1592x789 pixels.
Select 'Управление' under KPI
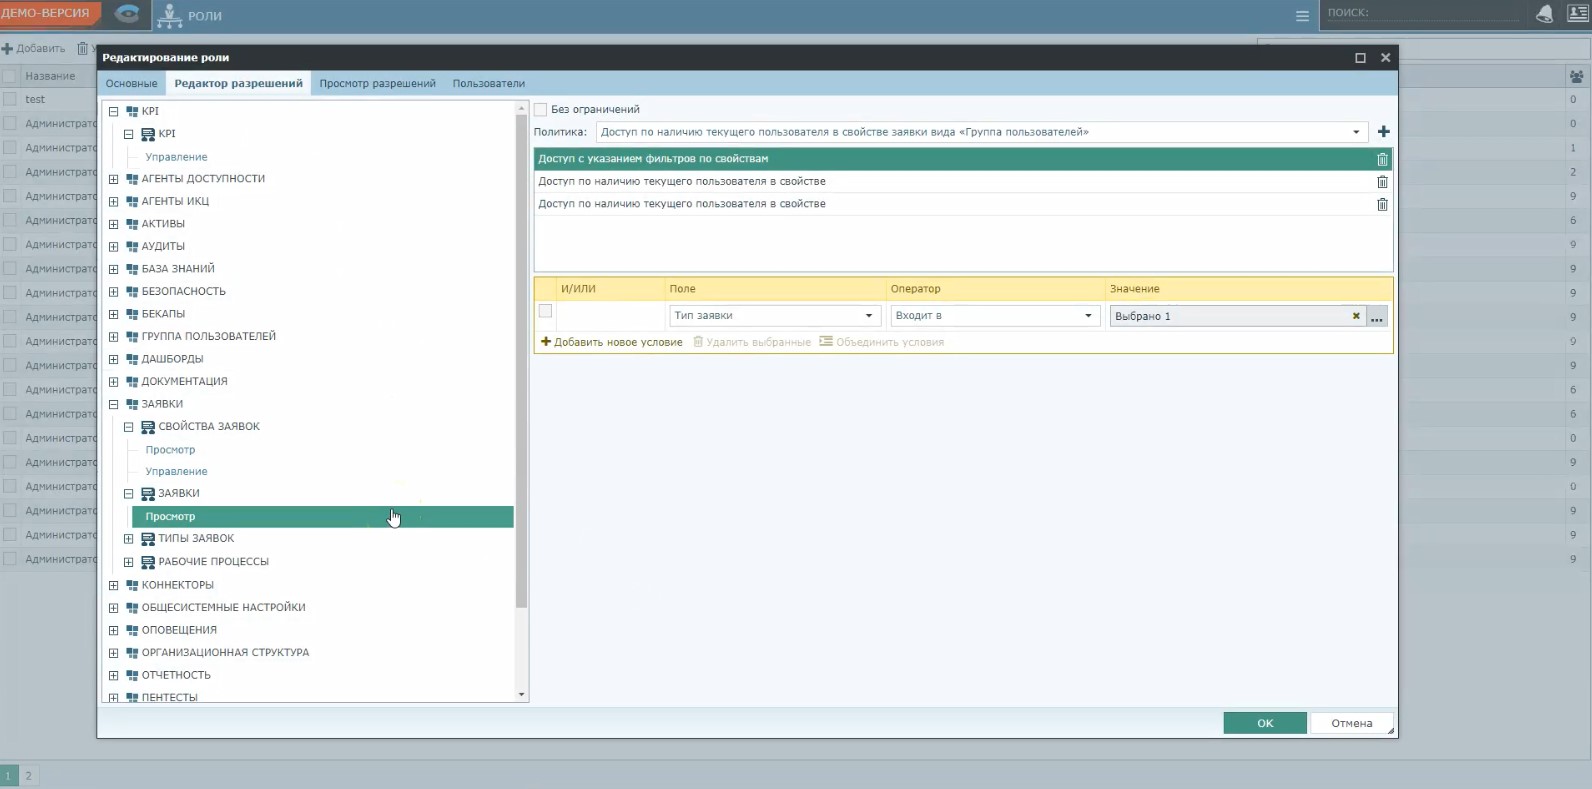pos(177,157)
